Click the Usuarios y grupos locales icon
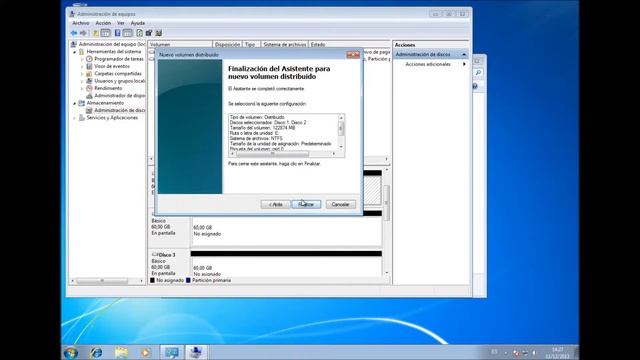640x360 pixels. pyautogui.click(x=89, y=81)
